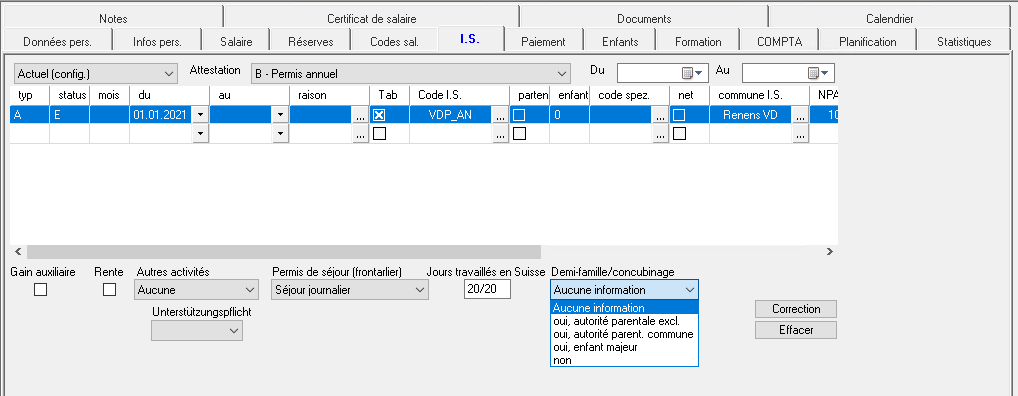Click the grid scroll left arrow
Viewport: 1018px width, 396px height.
click(x=18, y=251)
